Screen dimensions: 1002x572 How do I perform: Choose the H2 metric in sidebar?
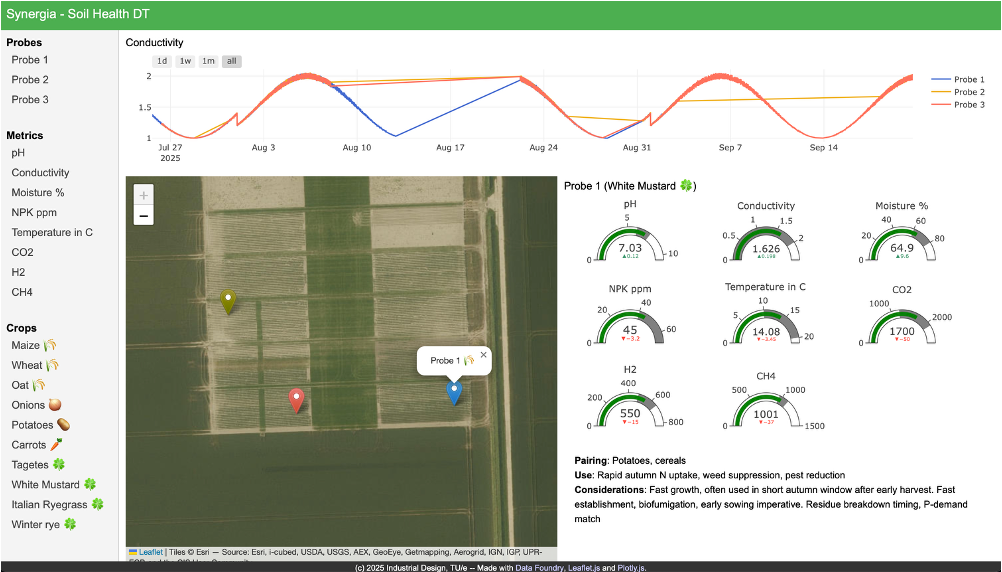19,272
